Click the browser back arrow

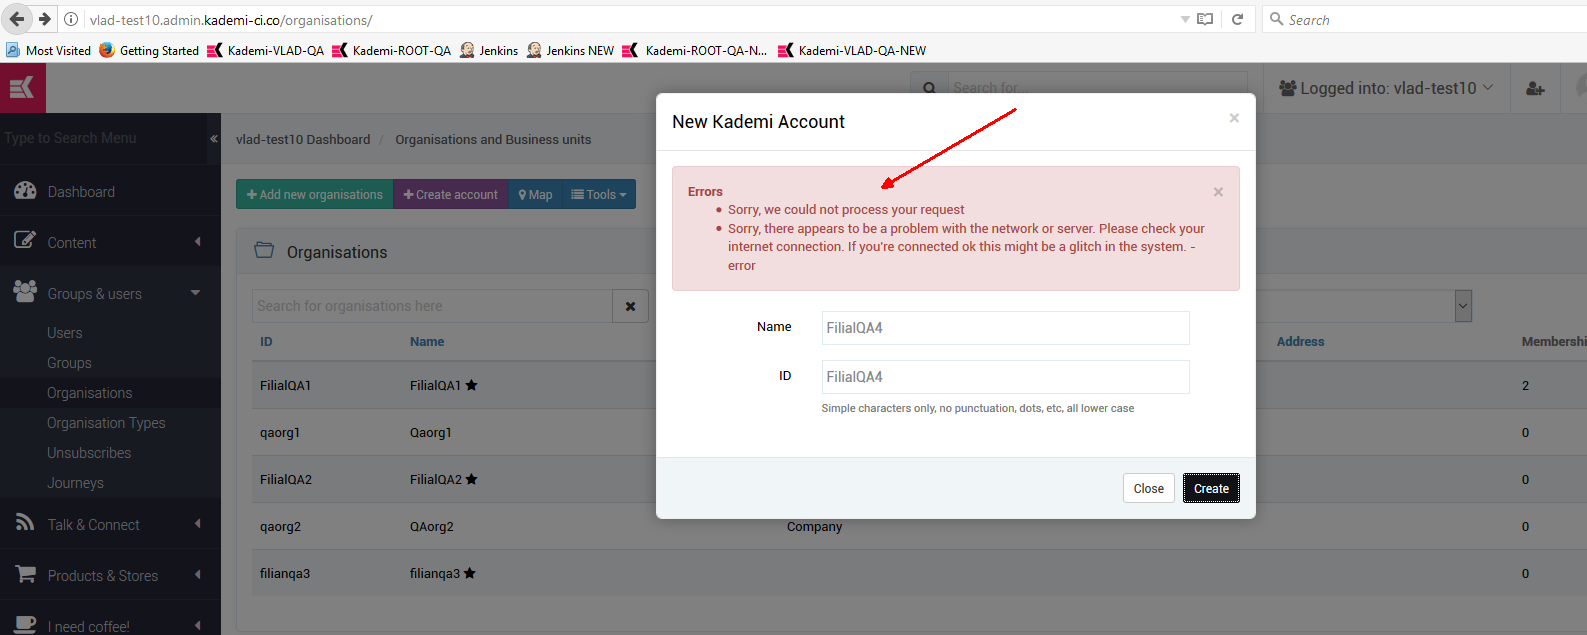[x=17, y=19]
